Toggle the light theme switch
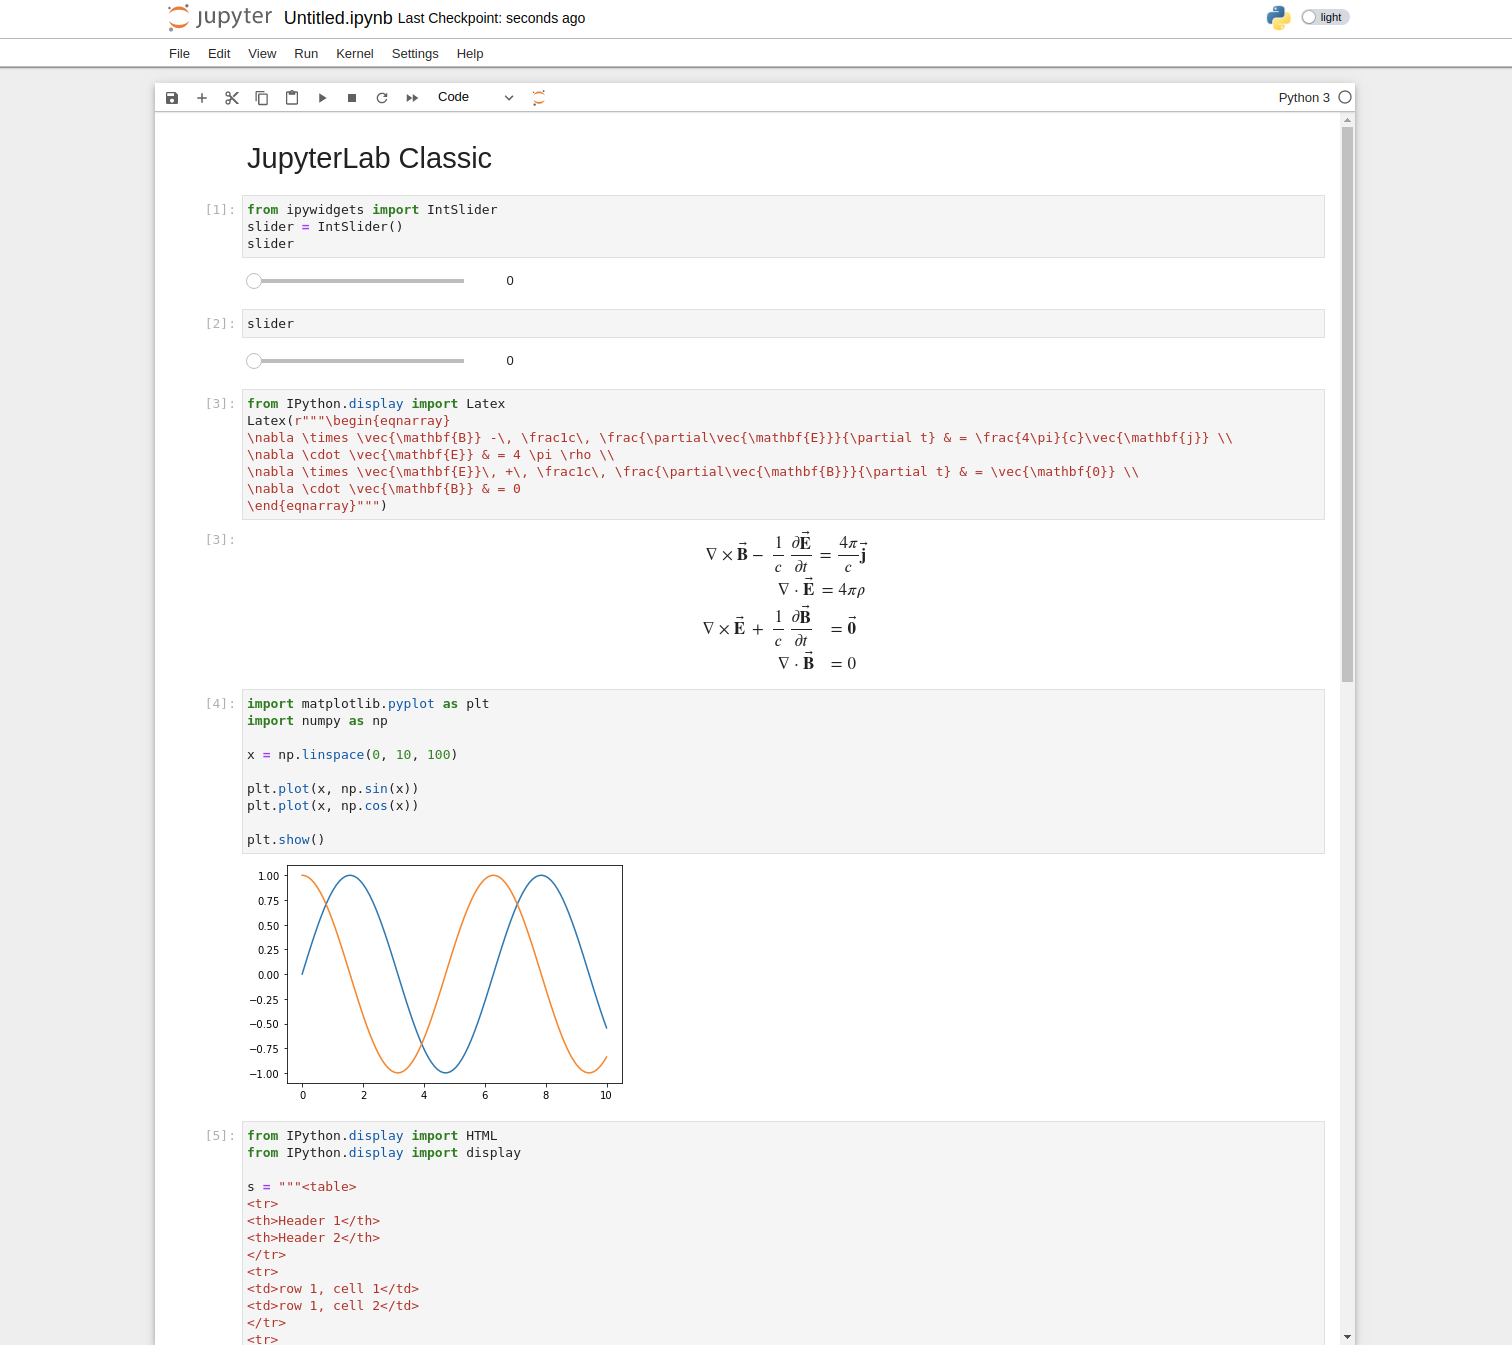 coord(1325,17)
